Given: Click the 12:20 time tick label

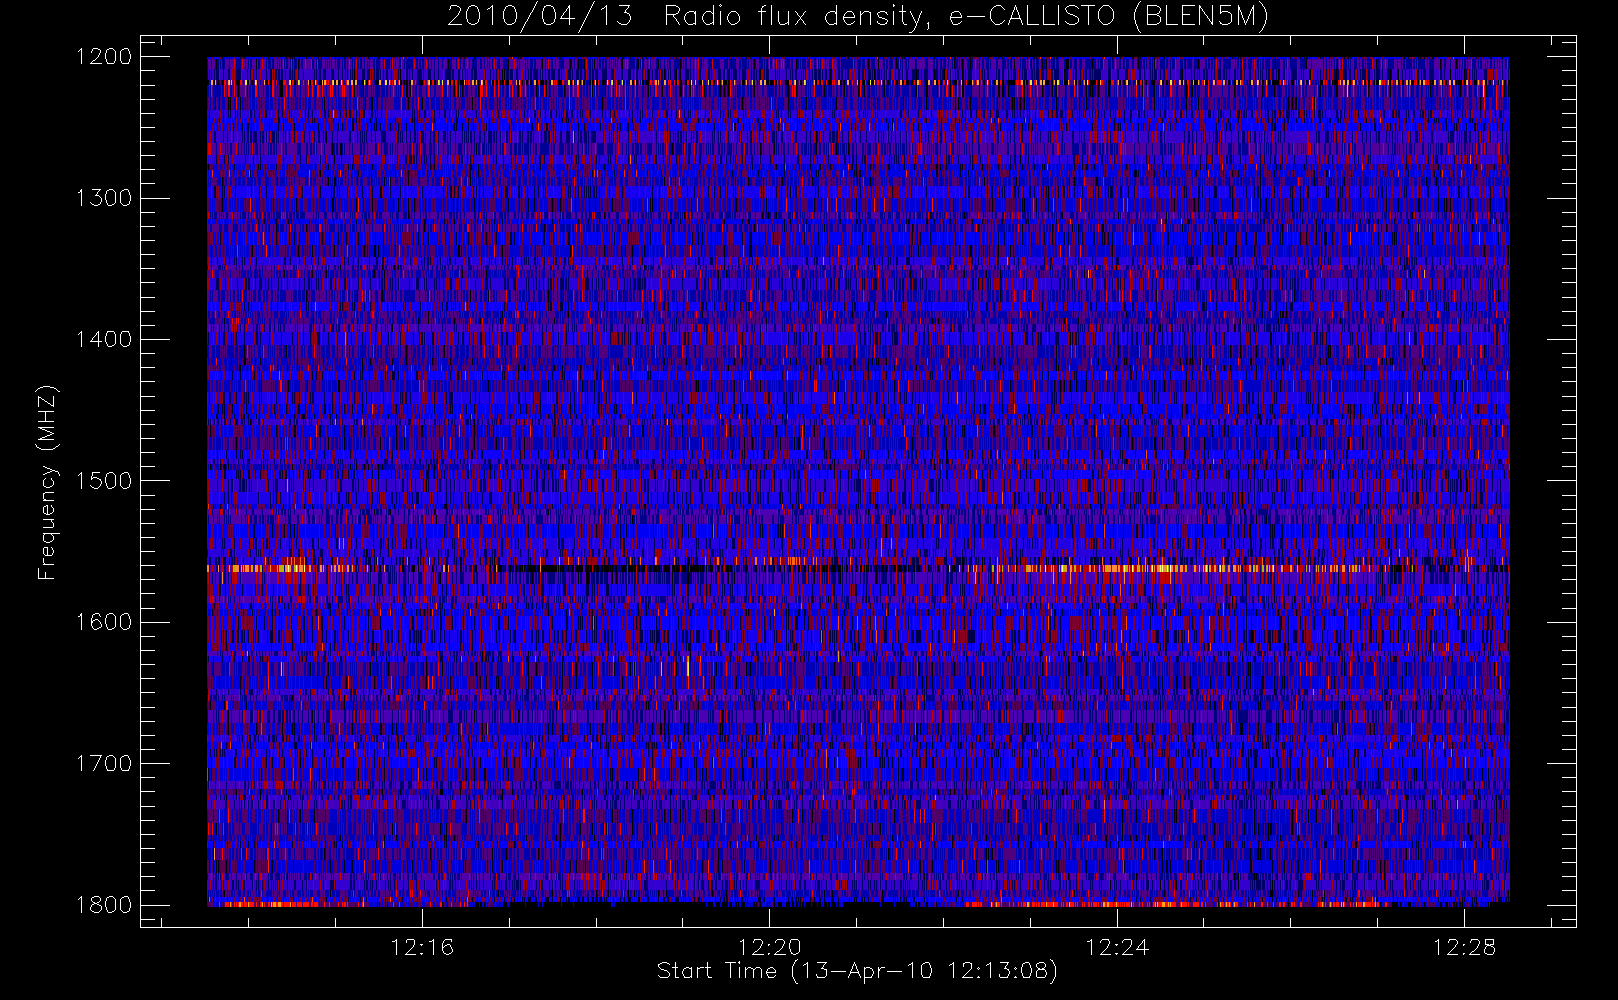Looking at the screenshot, I should (770, 947).
